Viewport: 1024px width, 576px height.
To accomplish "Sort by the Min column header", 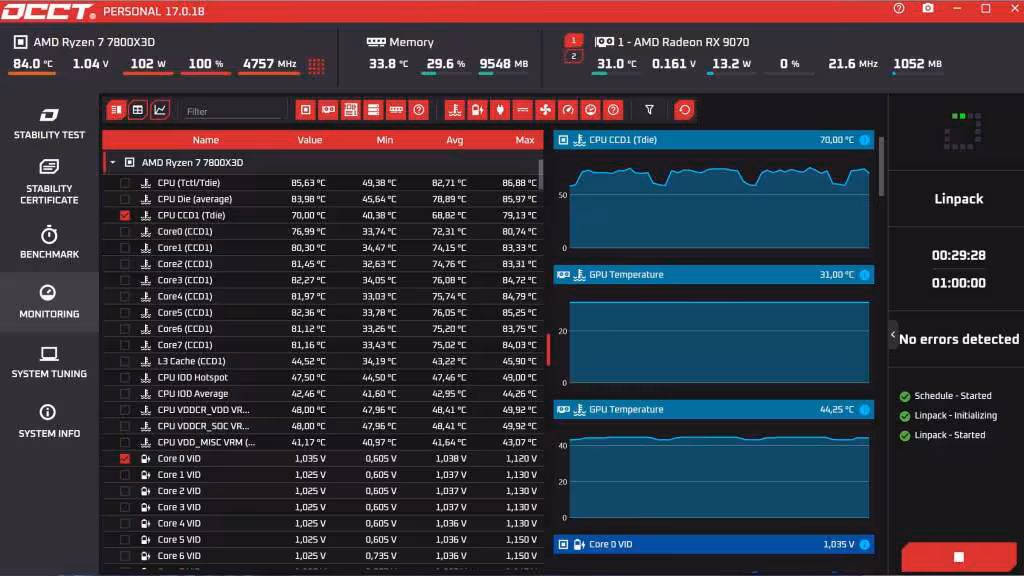I will click(385, 140).
